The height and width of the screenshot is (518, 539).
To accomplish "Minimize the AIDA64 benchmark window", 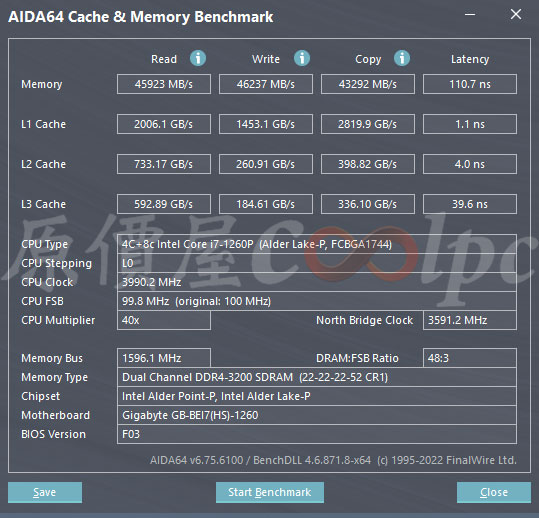I will pyautogui.click(x=470, y=15).
